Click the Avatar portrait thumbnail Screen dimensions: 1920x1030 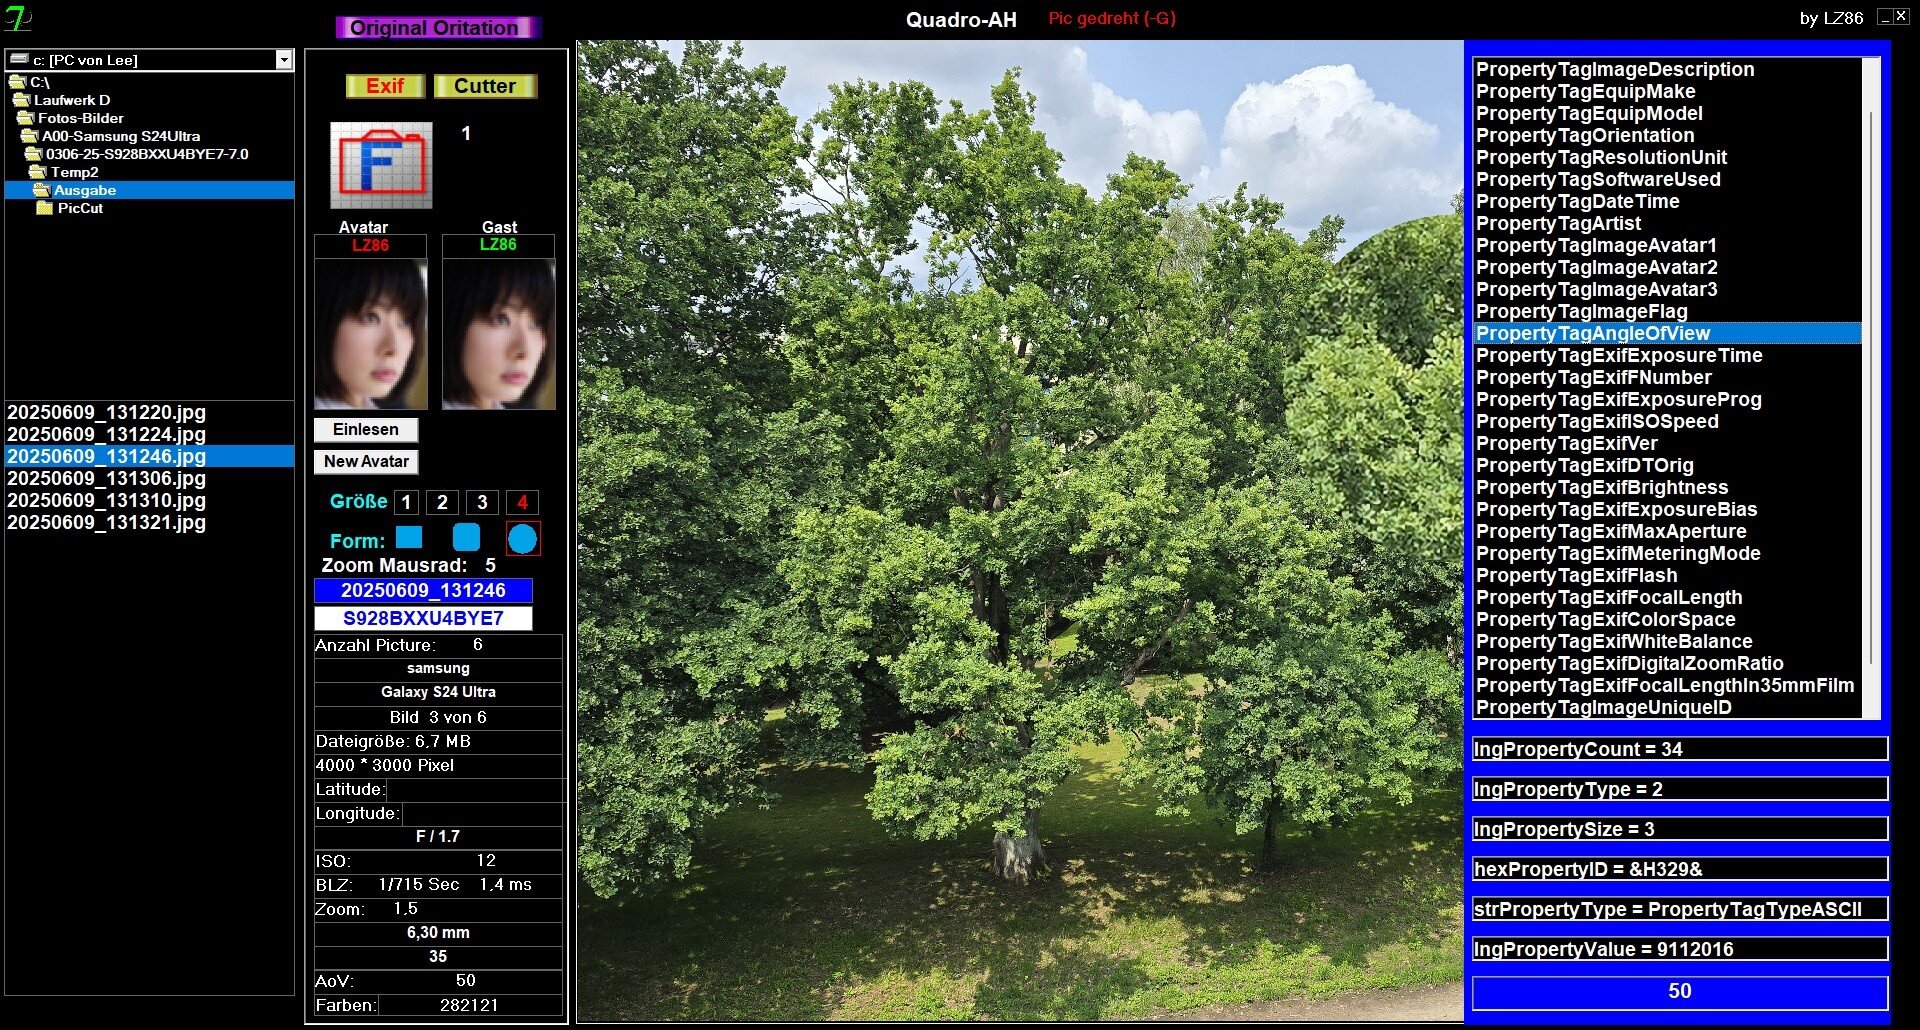(370, 334)
